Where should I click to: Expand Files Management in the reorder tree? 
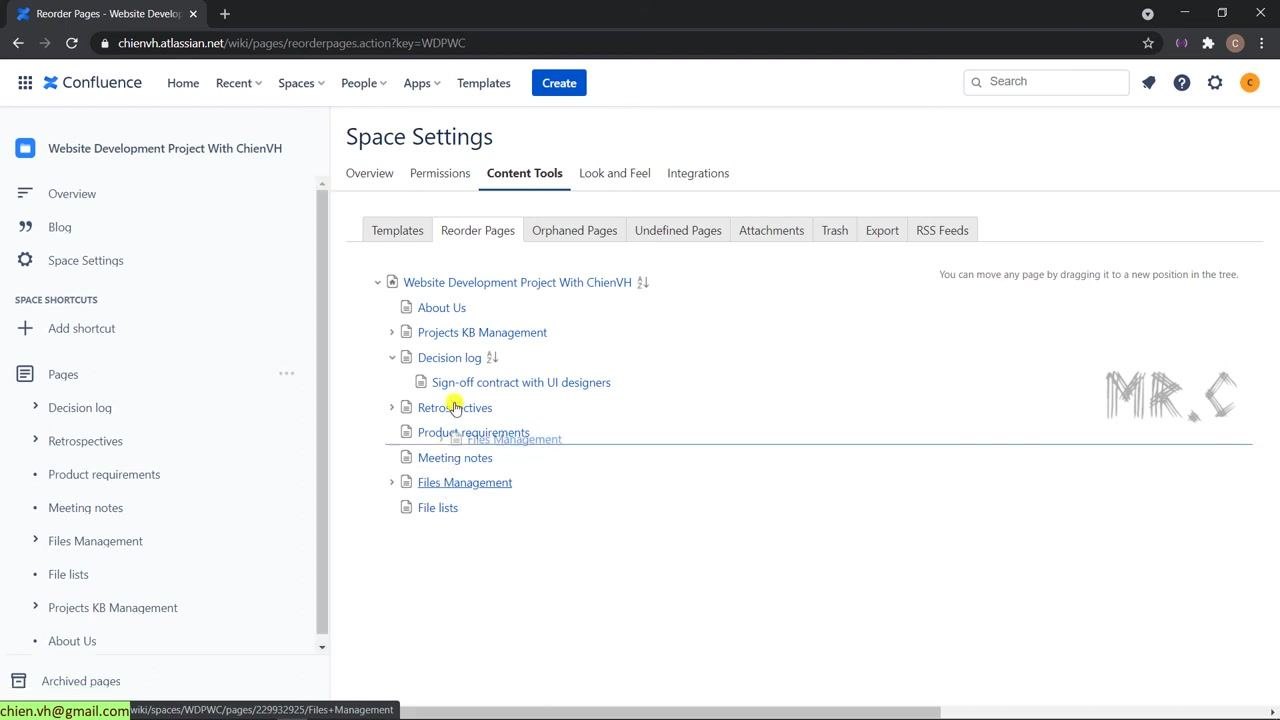click(x=392, y=482)
